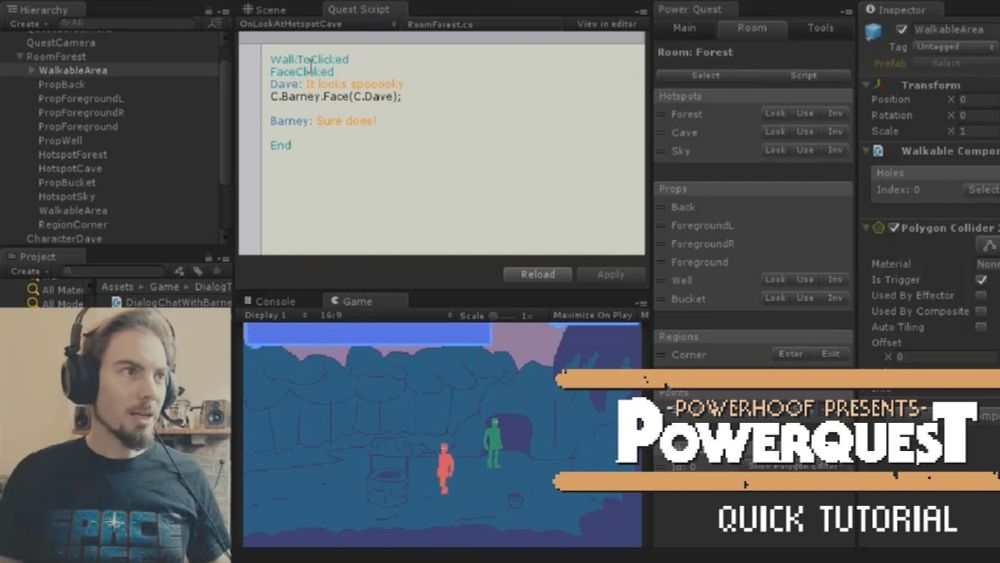1000x563 pixels.
Task: Collapse the Walkable Component foldout
Action: (x=866, y=151)
